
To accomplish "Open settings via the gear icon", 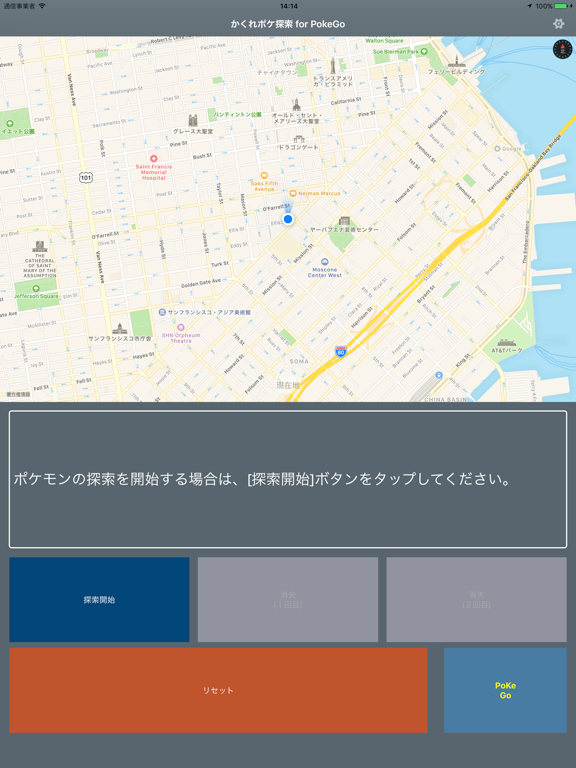I will pyautogui.click(x=558, y=24).
